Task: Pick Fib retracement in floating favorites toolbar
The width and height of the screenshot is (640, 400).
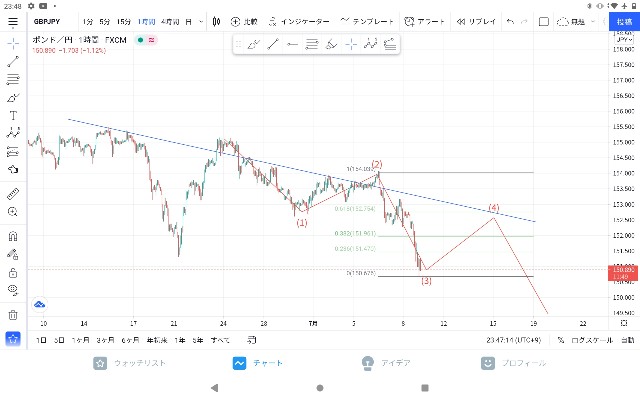Action: pyautogui.click(x=312, y=44)
